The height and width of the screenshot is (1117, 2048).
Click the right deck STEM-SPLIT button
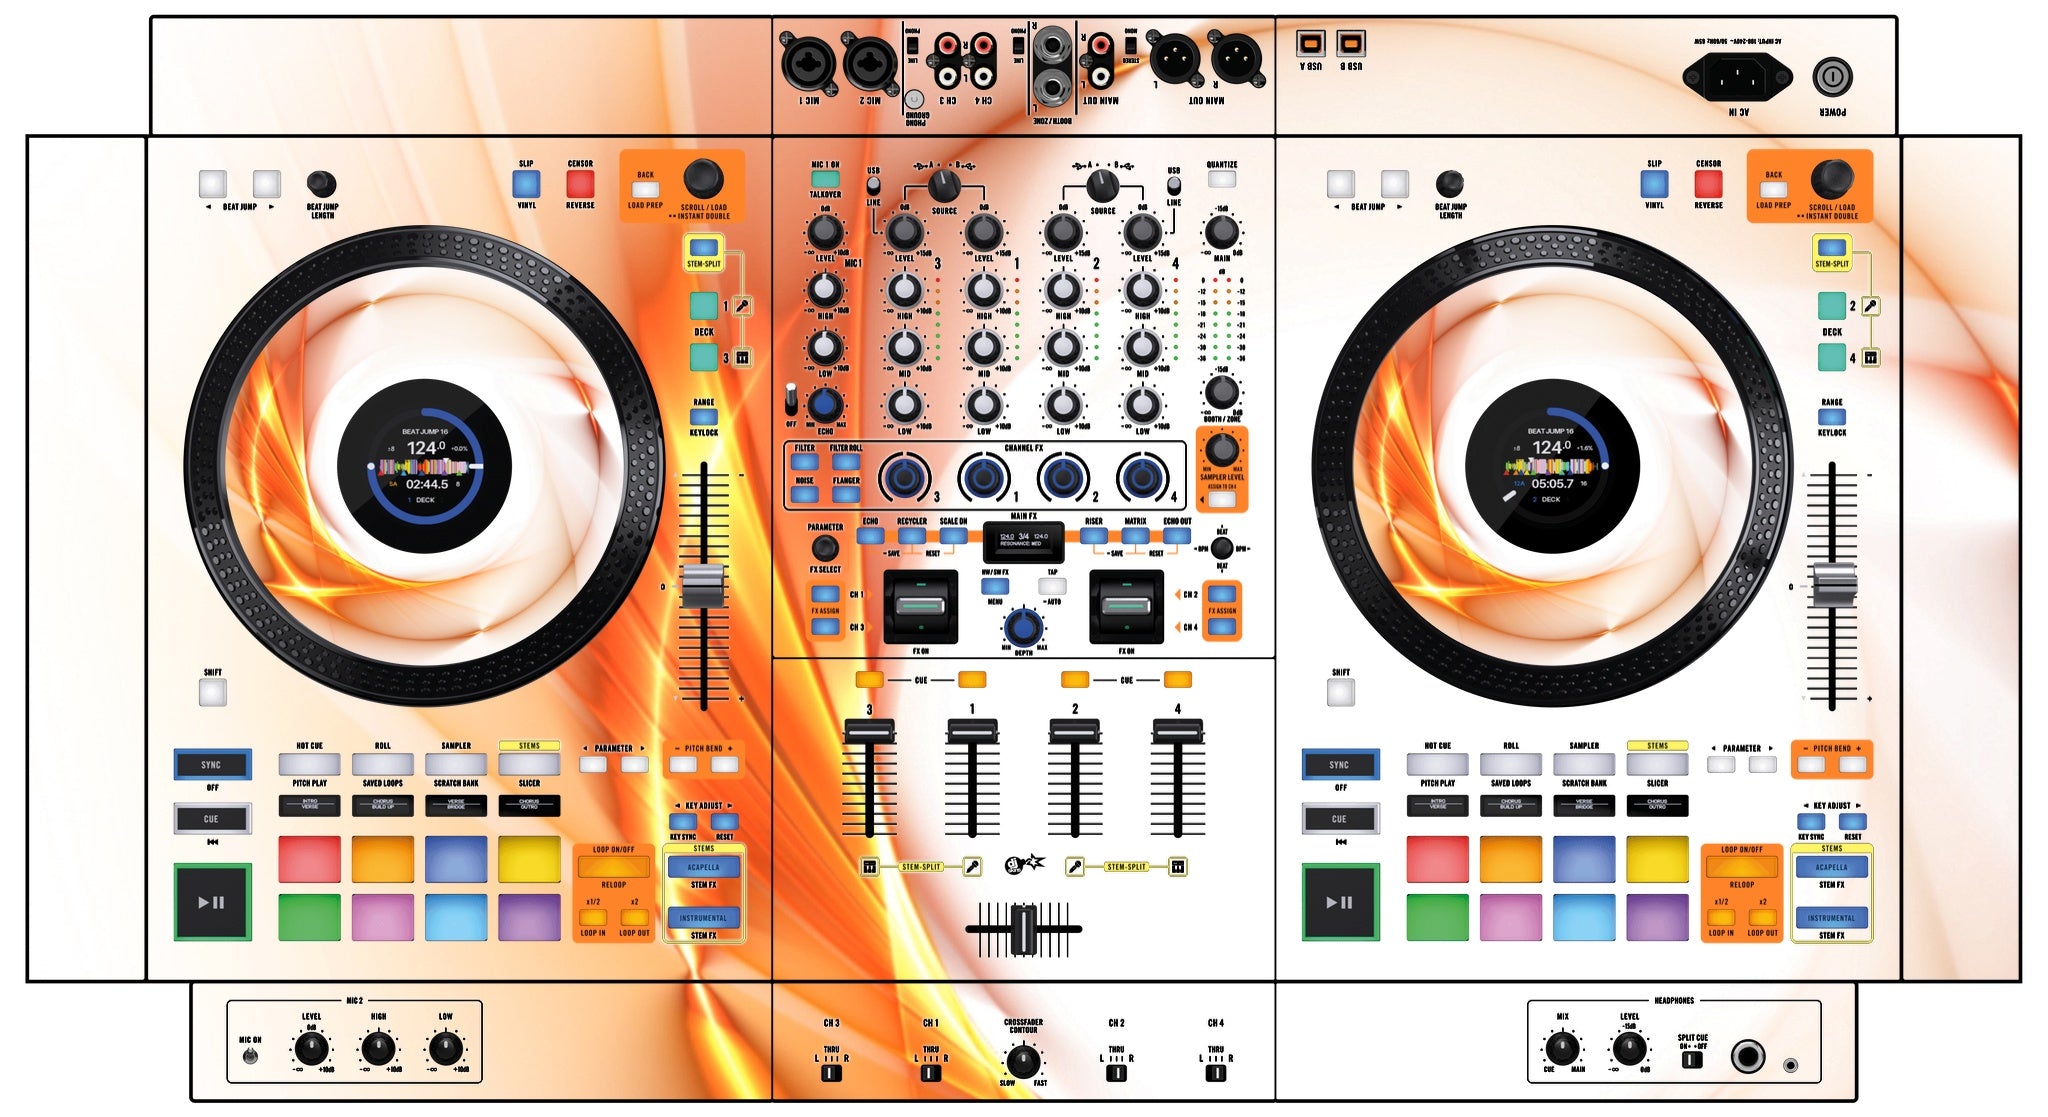coord(1831,247)
